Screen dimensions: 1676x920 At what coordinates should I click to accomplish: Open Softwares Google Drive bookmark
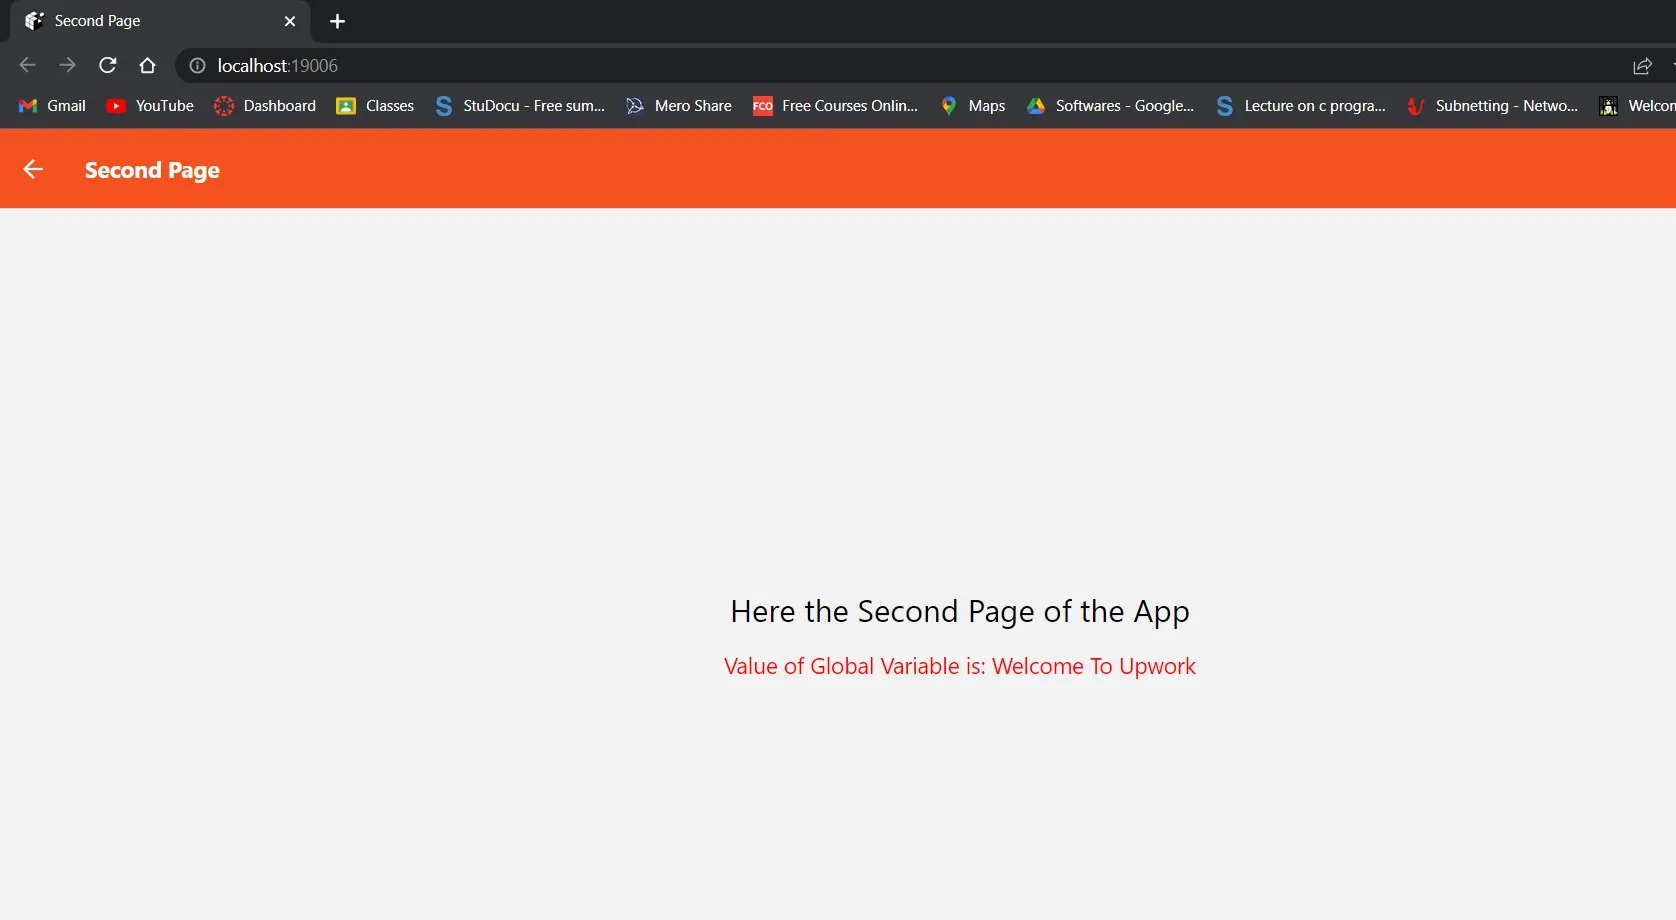click(x=1110, y=105)
